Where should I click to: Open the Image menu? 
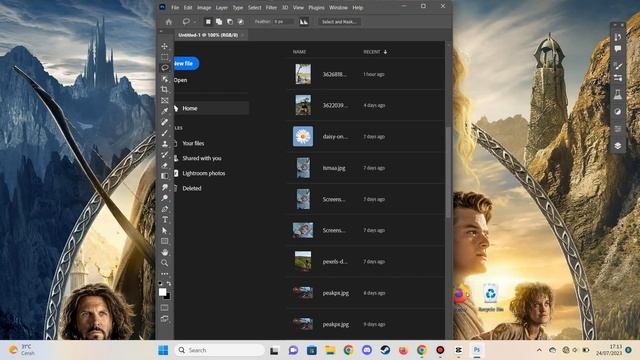204,7
